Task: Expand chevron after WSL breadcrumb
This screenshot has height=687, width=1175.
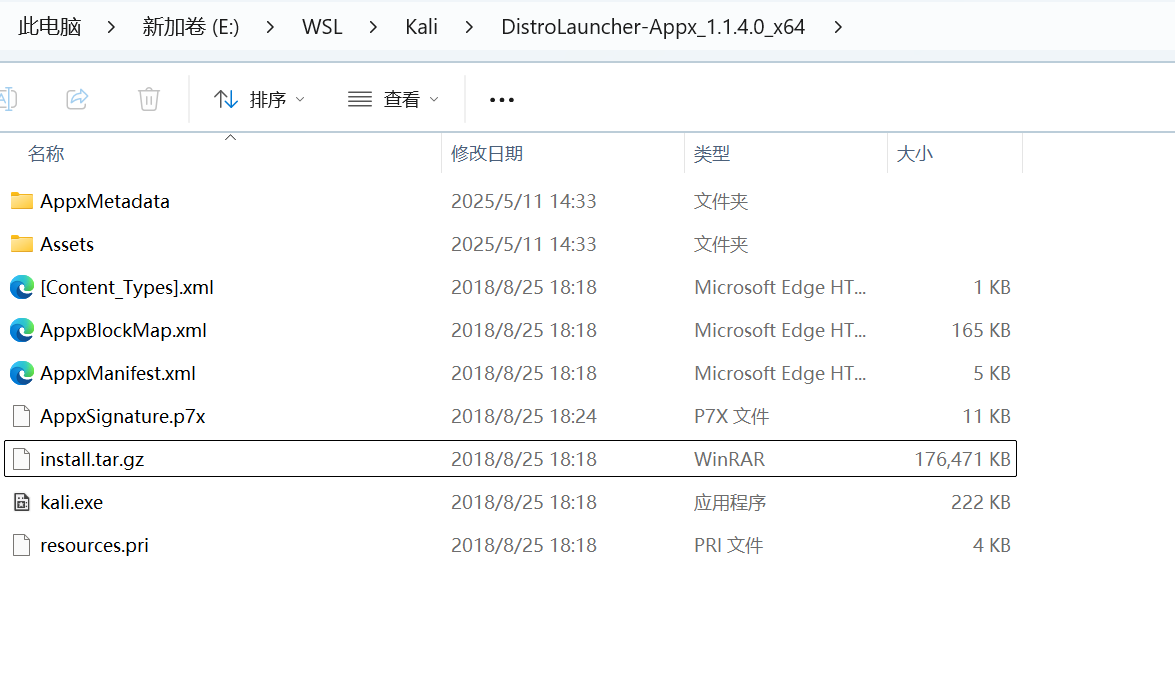Action: pyautogui.click(x=372, y=27)
